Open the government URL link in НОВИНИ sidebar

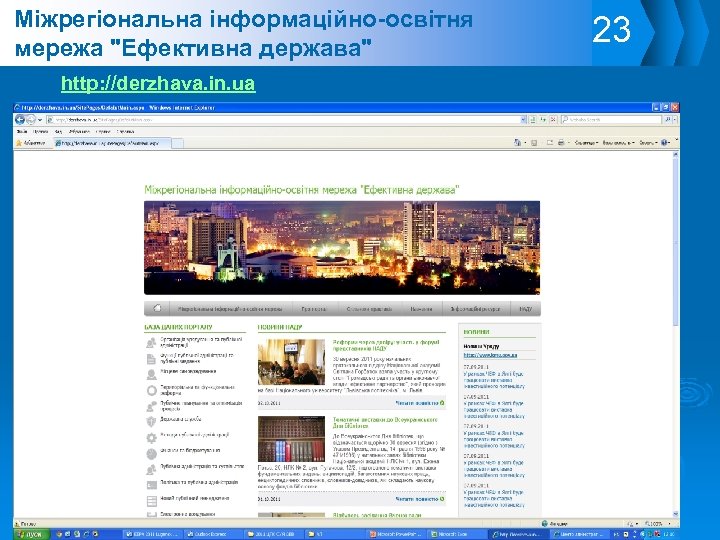[x=490, y=355]
